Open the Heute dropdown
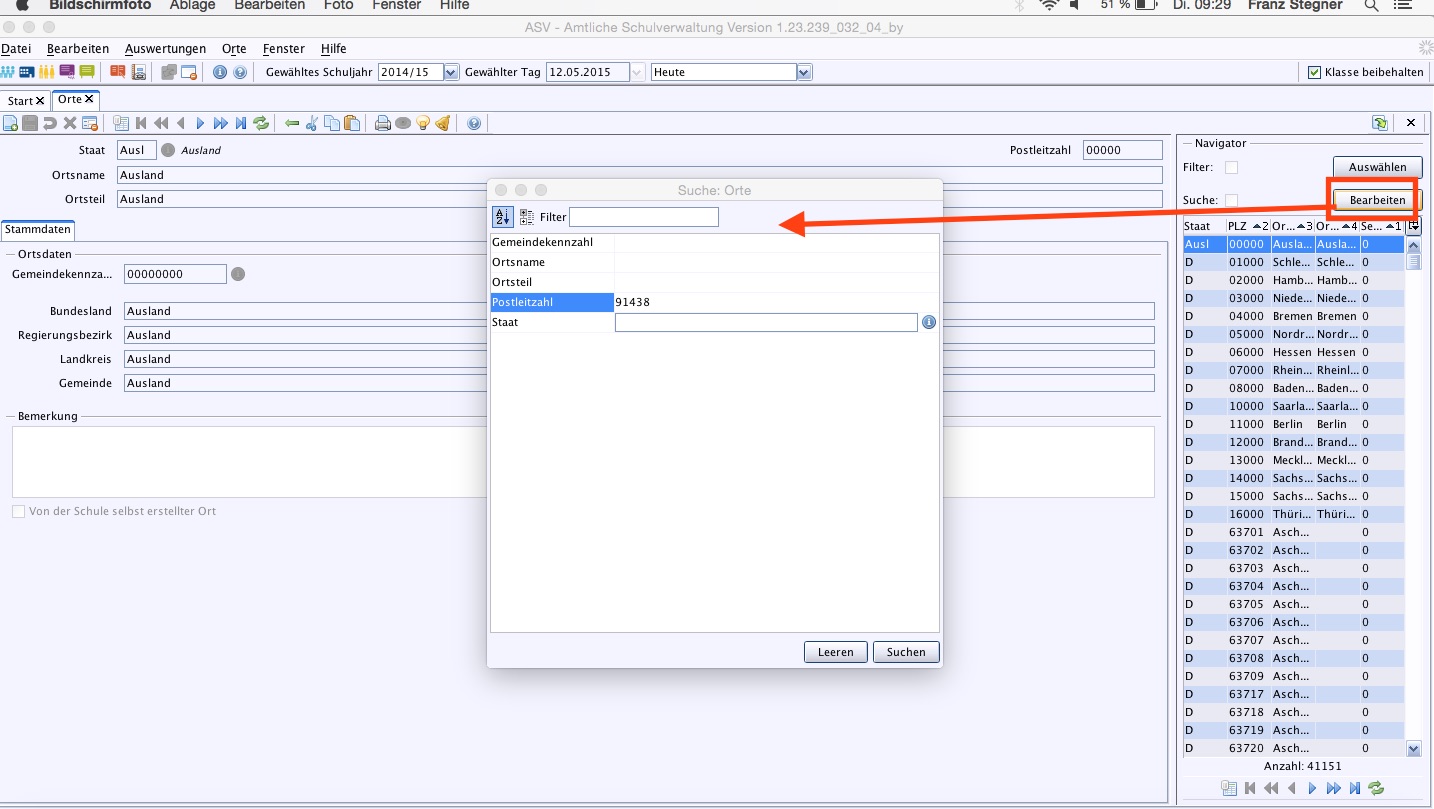1434x809 pixels. [804, 72]
